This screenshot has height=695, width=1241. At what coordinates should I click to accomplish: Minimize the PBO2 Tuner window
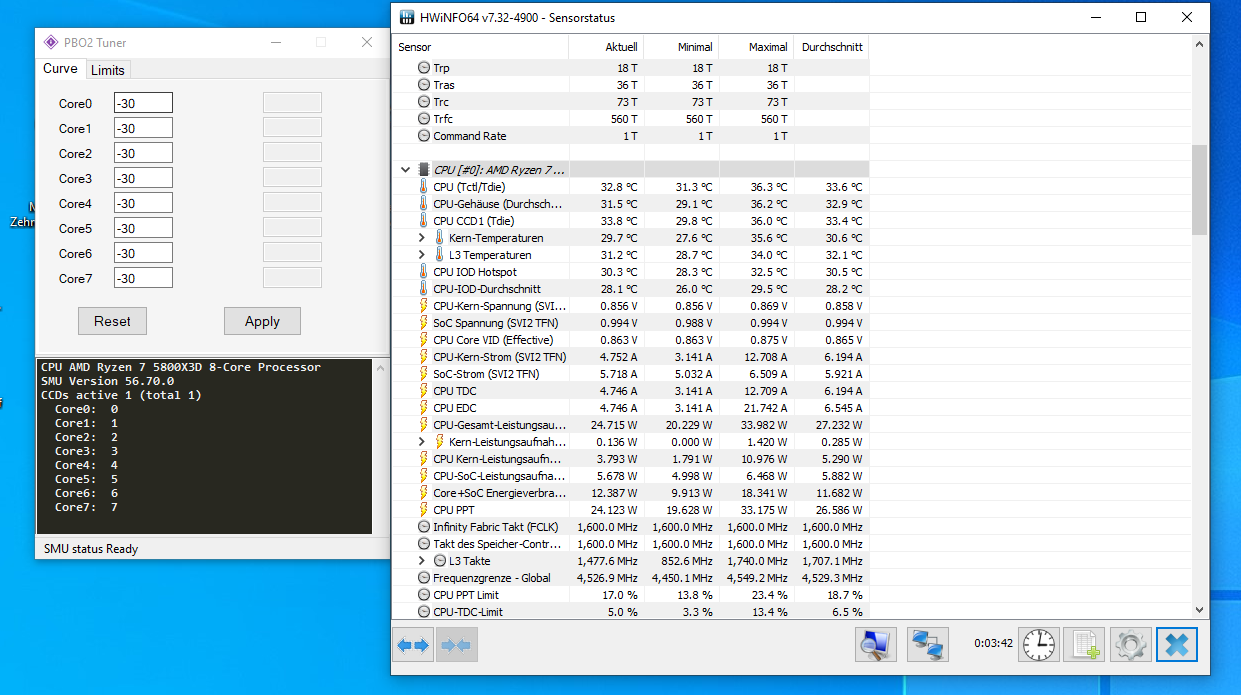[277, 42]
